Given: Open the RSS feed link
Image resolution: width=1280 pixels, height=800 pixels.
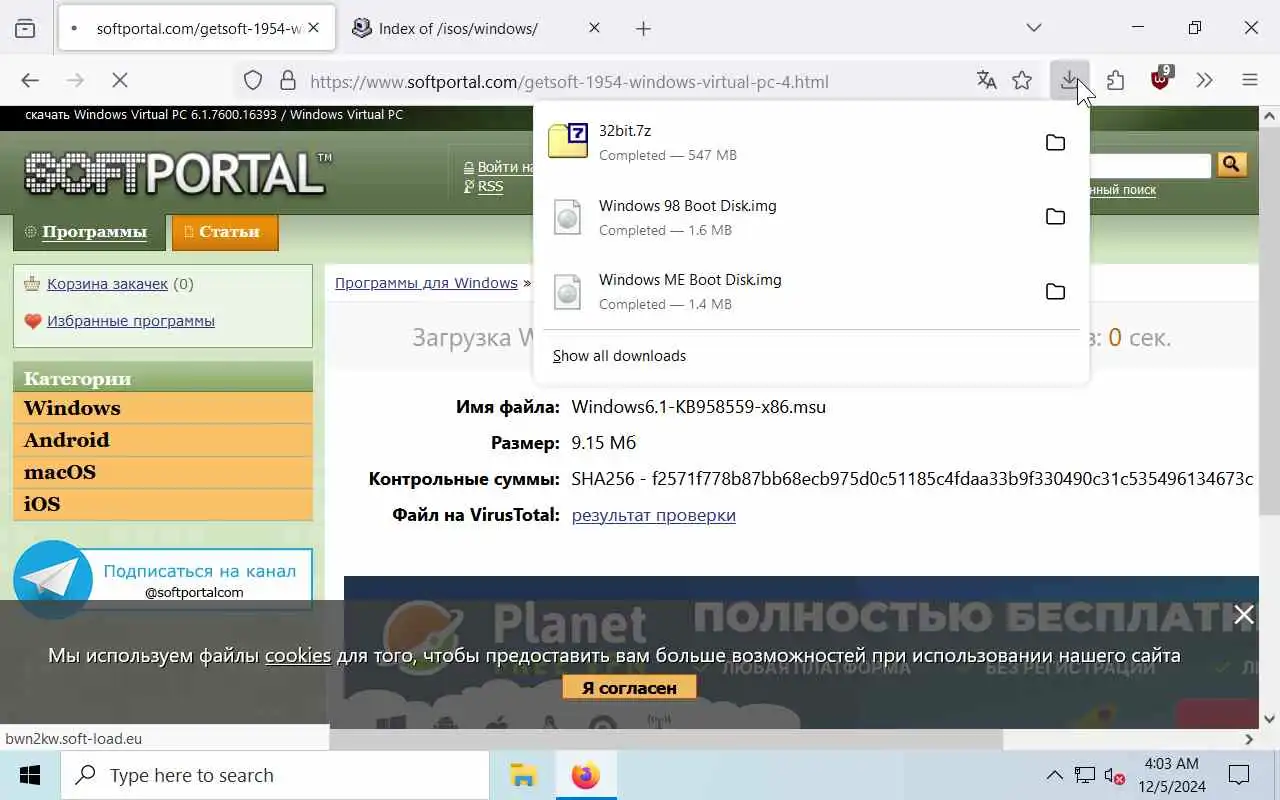Looking at the screenshot, I should click(x=490, y=187).
